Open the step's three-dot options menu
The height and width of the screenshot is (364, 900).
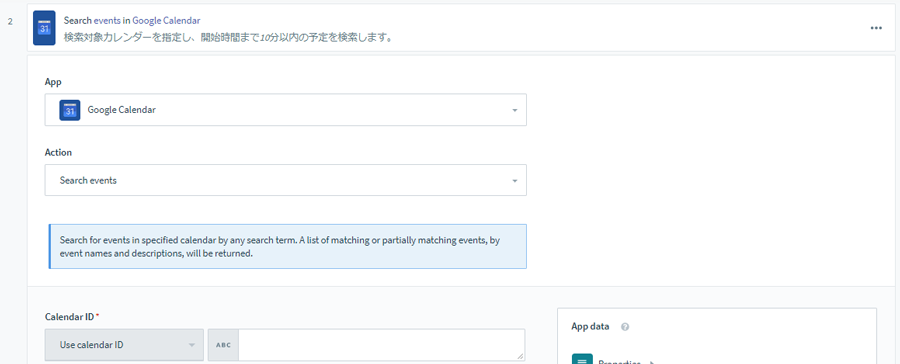coord(876,28)
